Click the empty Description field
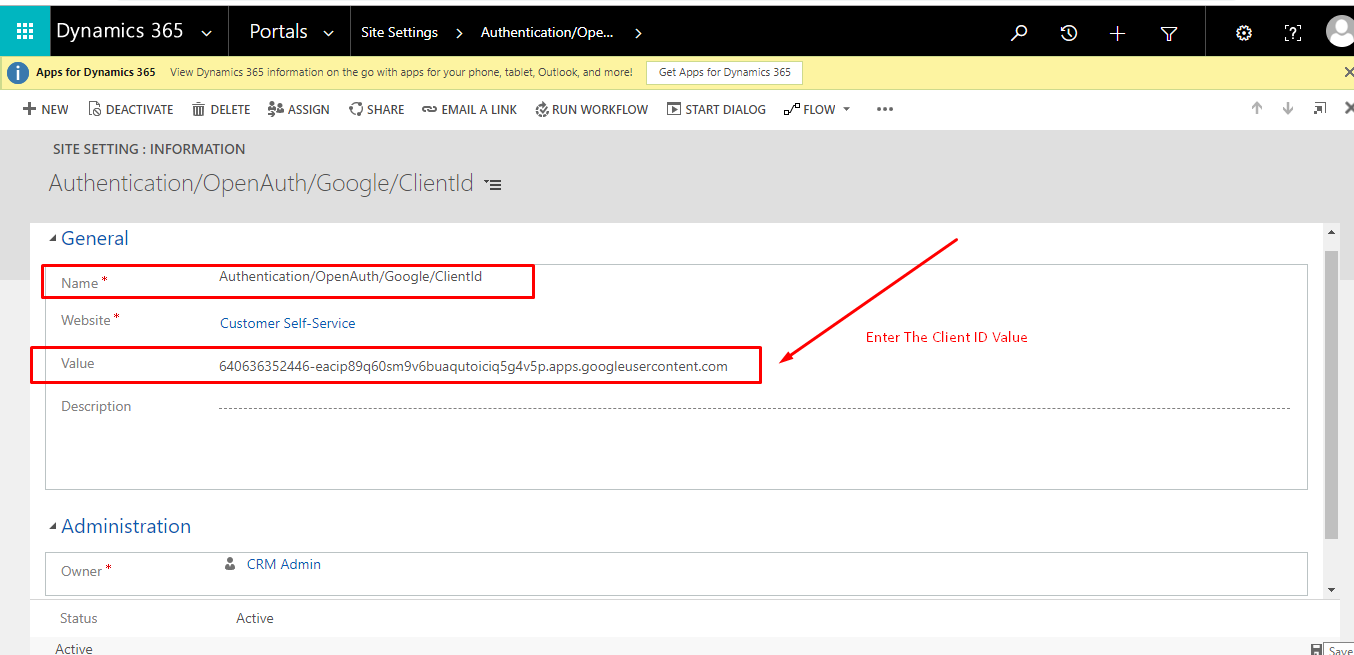Viewport: 1354px width, 655px height. coord(754,407)
